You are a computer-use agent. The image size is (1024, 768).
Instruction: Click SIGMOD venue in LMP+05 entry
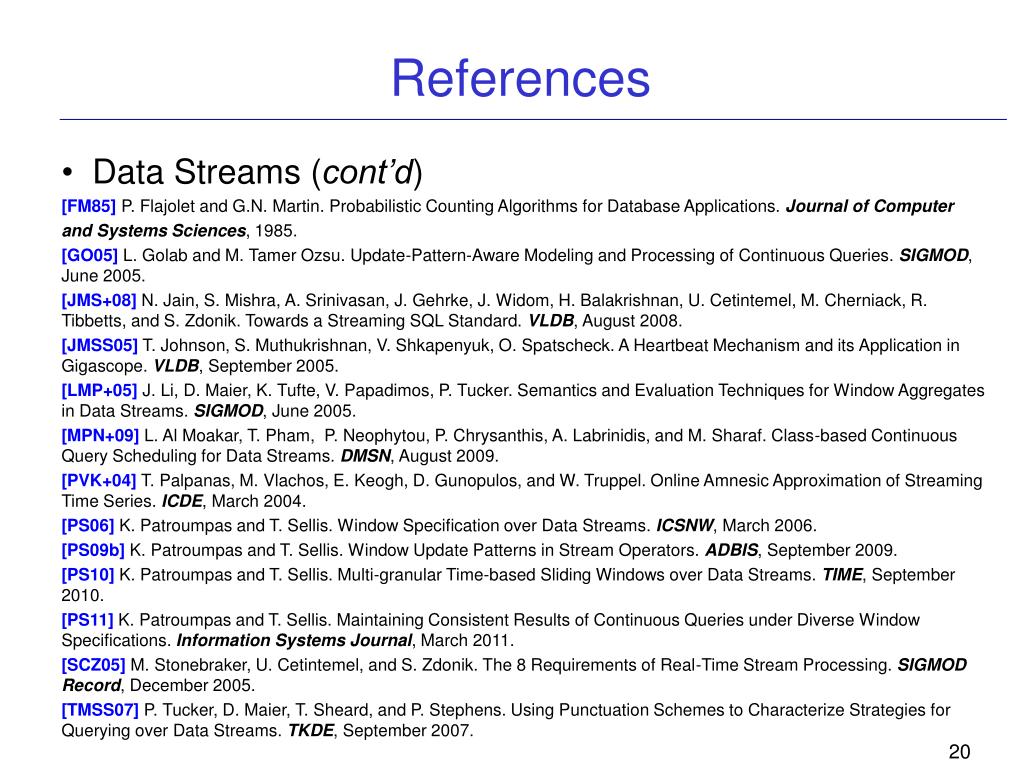[229, 411]
